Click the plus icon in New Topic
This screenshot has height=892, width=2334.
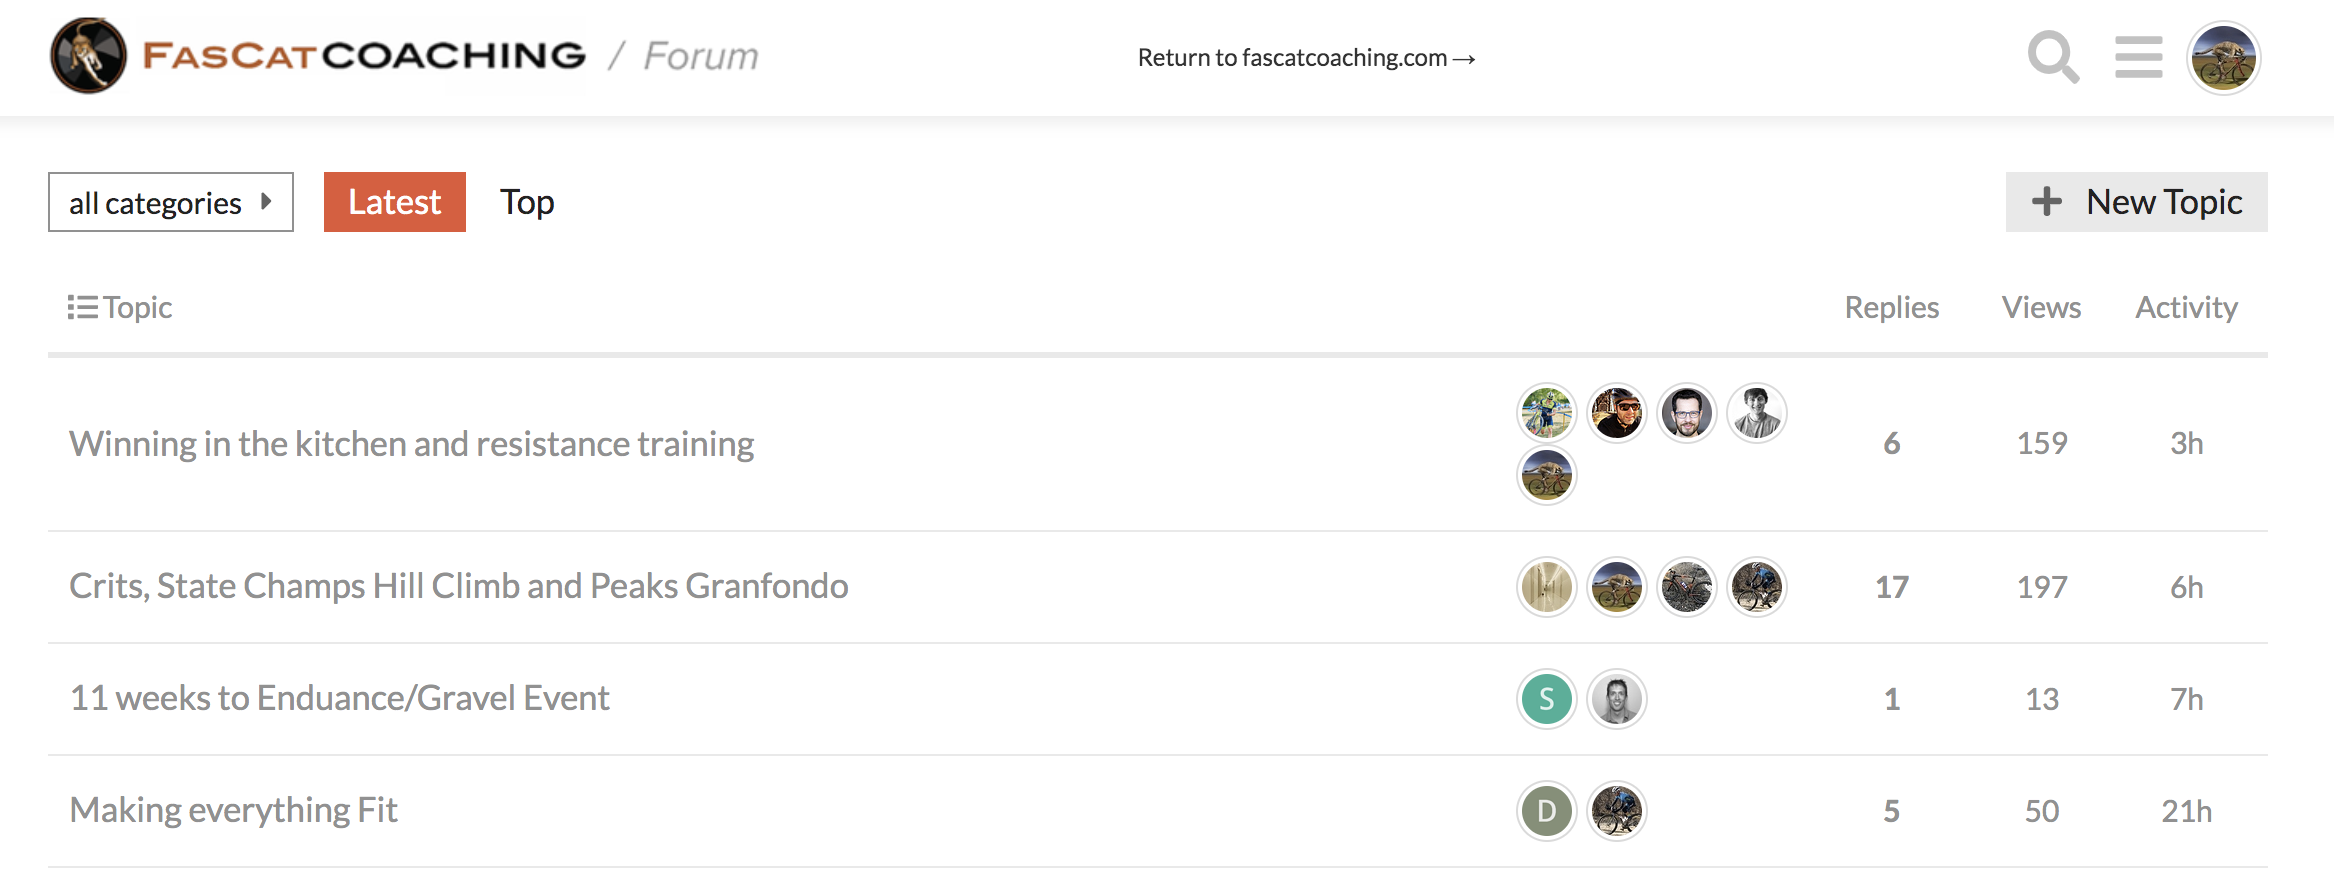(2046, 202)
